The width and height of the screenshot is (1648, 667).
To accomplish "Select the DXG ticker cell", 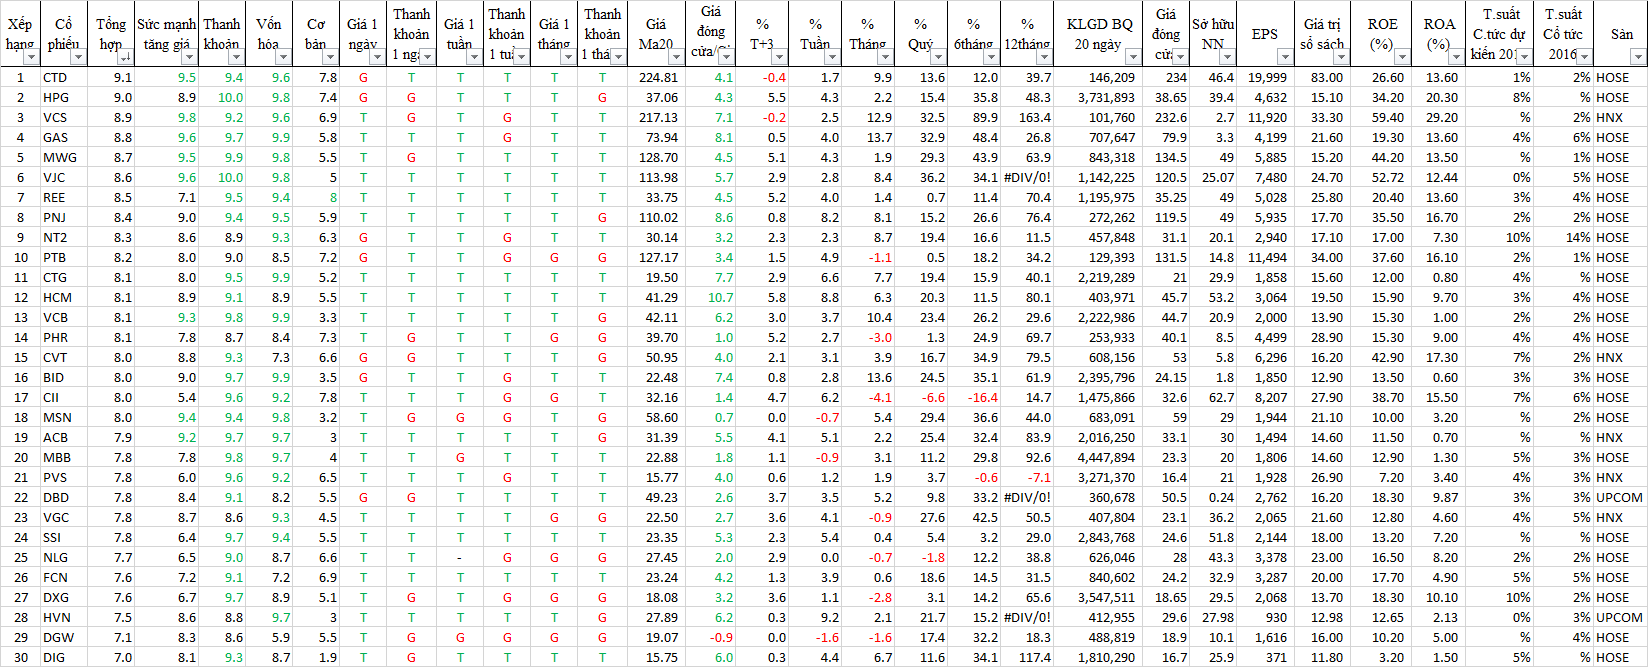I will coord(65,597).
